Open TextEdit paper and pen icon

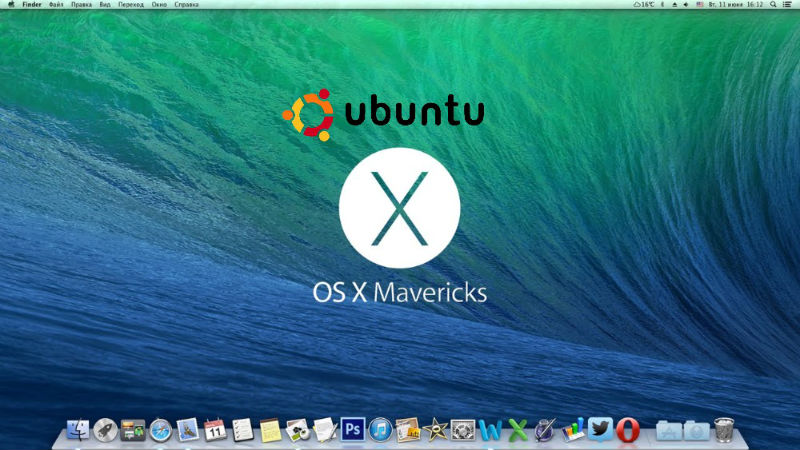[325, 430]
